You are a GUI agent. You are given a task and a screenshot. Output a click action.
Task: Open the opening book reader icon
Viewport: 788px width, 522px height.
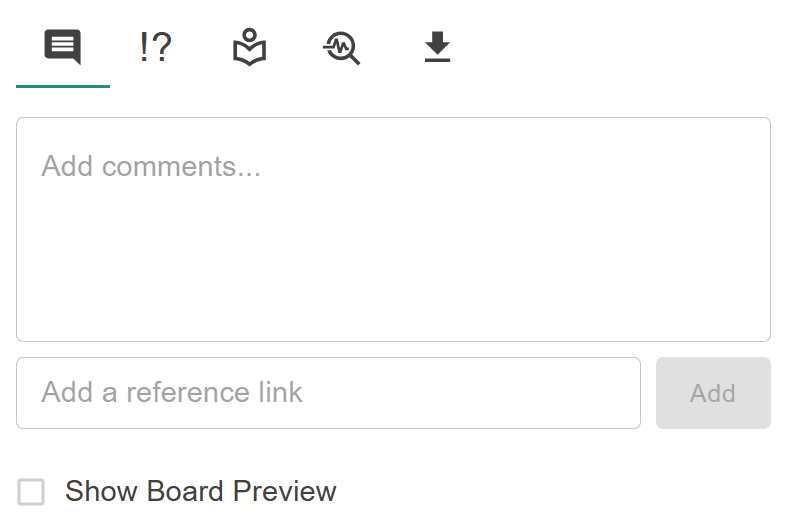point(249,47)
